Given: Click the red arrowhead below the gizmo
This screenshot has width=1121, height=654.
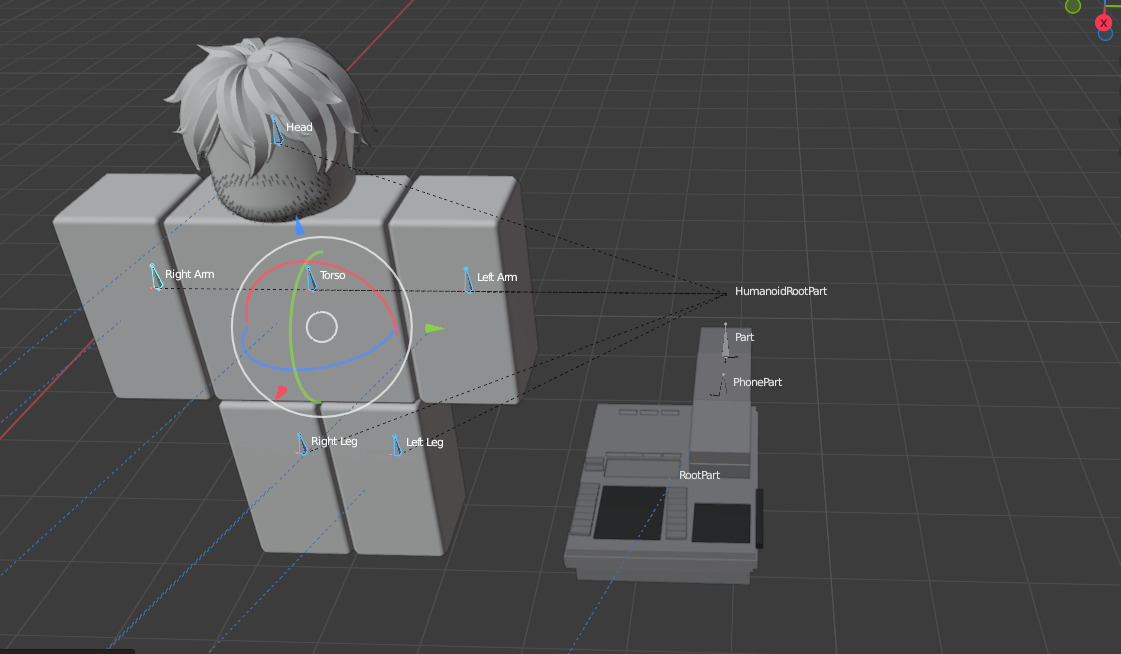Looking at the screenshot, I should 281,392.
